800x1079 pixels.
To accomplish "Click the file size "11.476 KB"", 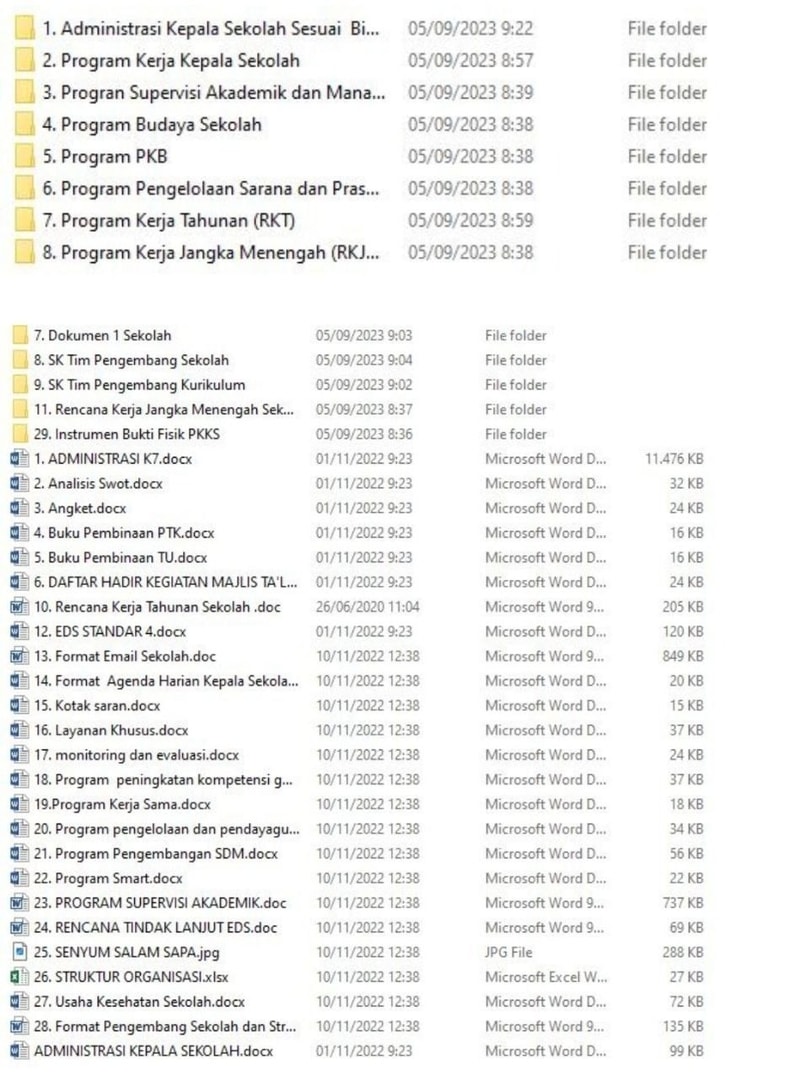I will (x=674, y=459).
